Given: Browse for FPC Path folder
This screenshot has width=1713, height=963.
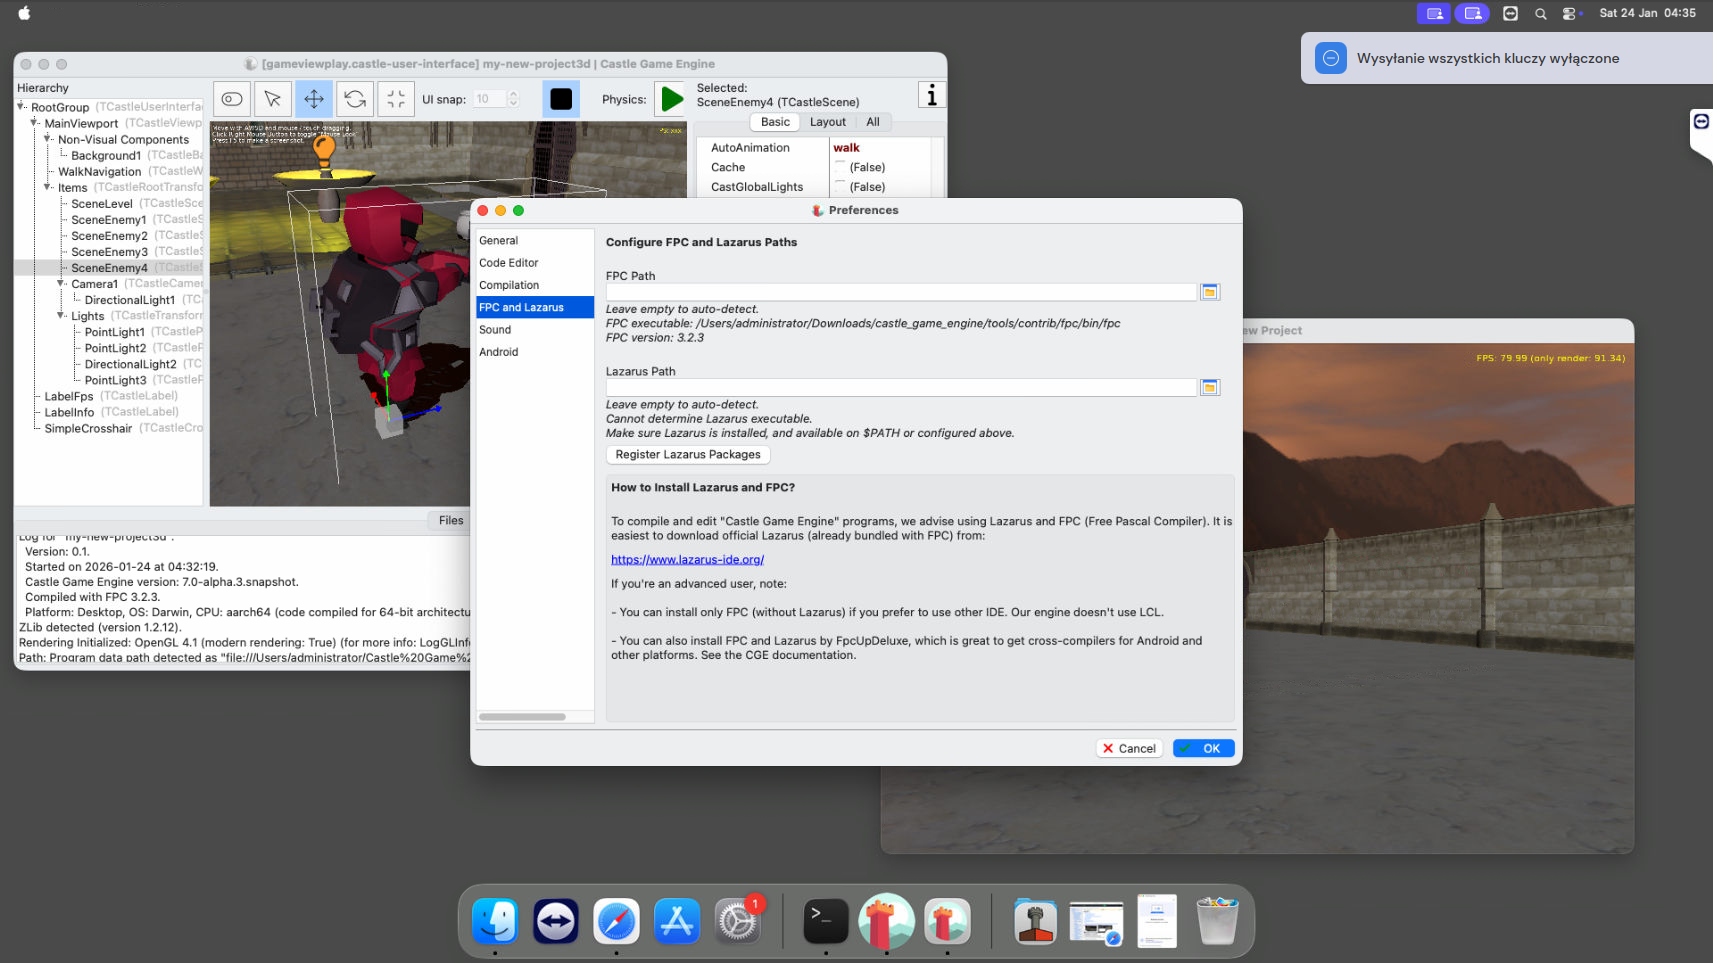Looking at the screenshot, I should (x=1210, y=292).
